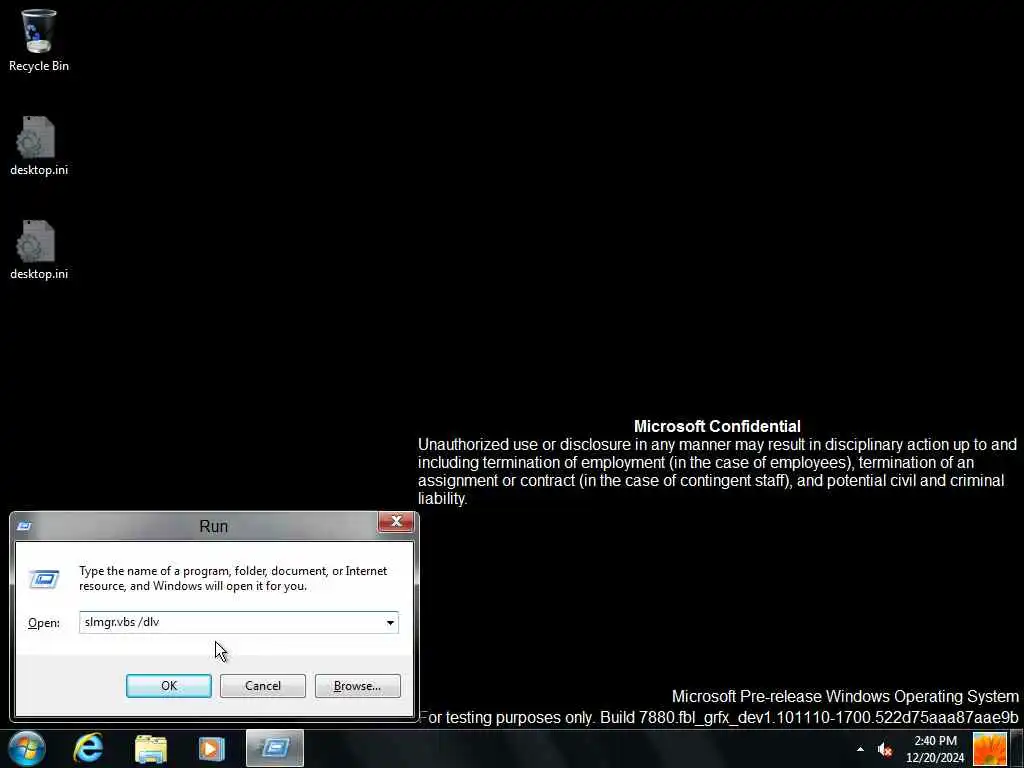
Task: Open the Recycle Bin desktop icon
Action: (39, 40)
